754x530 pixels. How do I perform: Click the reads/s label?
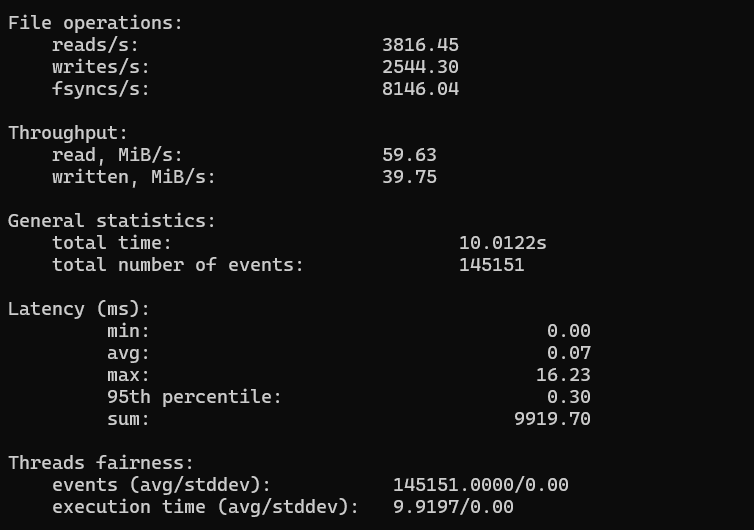coord(95,45)
